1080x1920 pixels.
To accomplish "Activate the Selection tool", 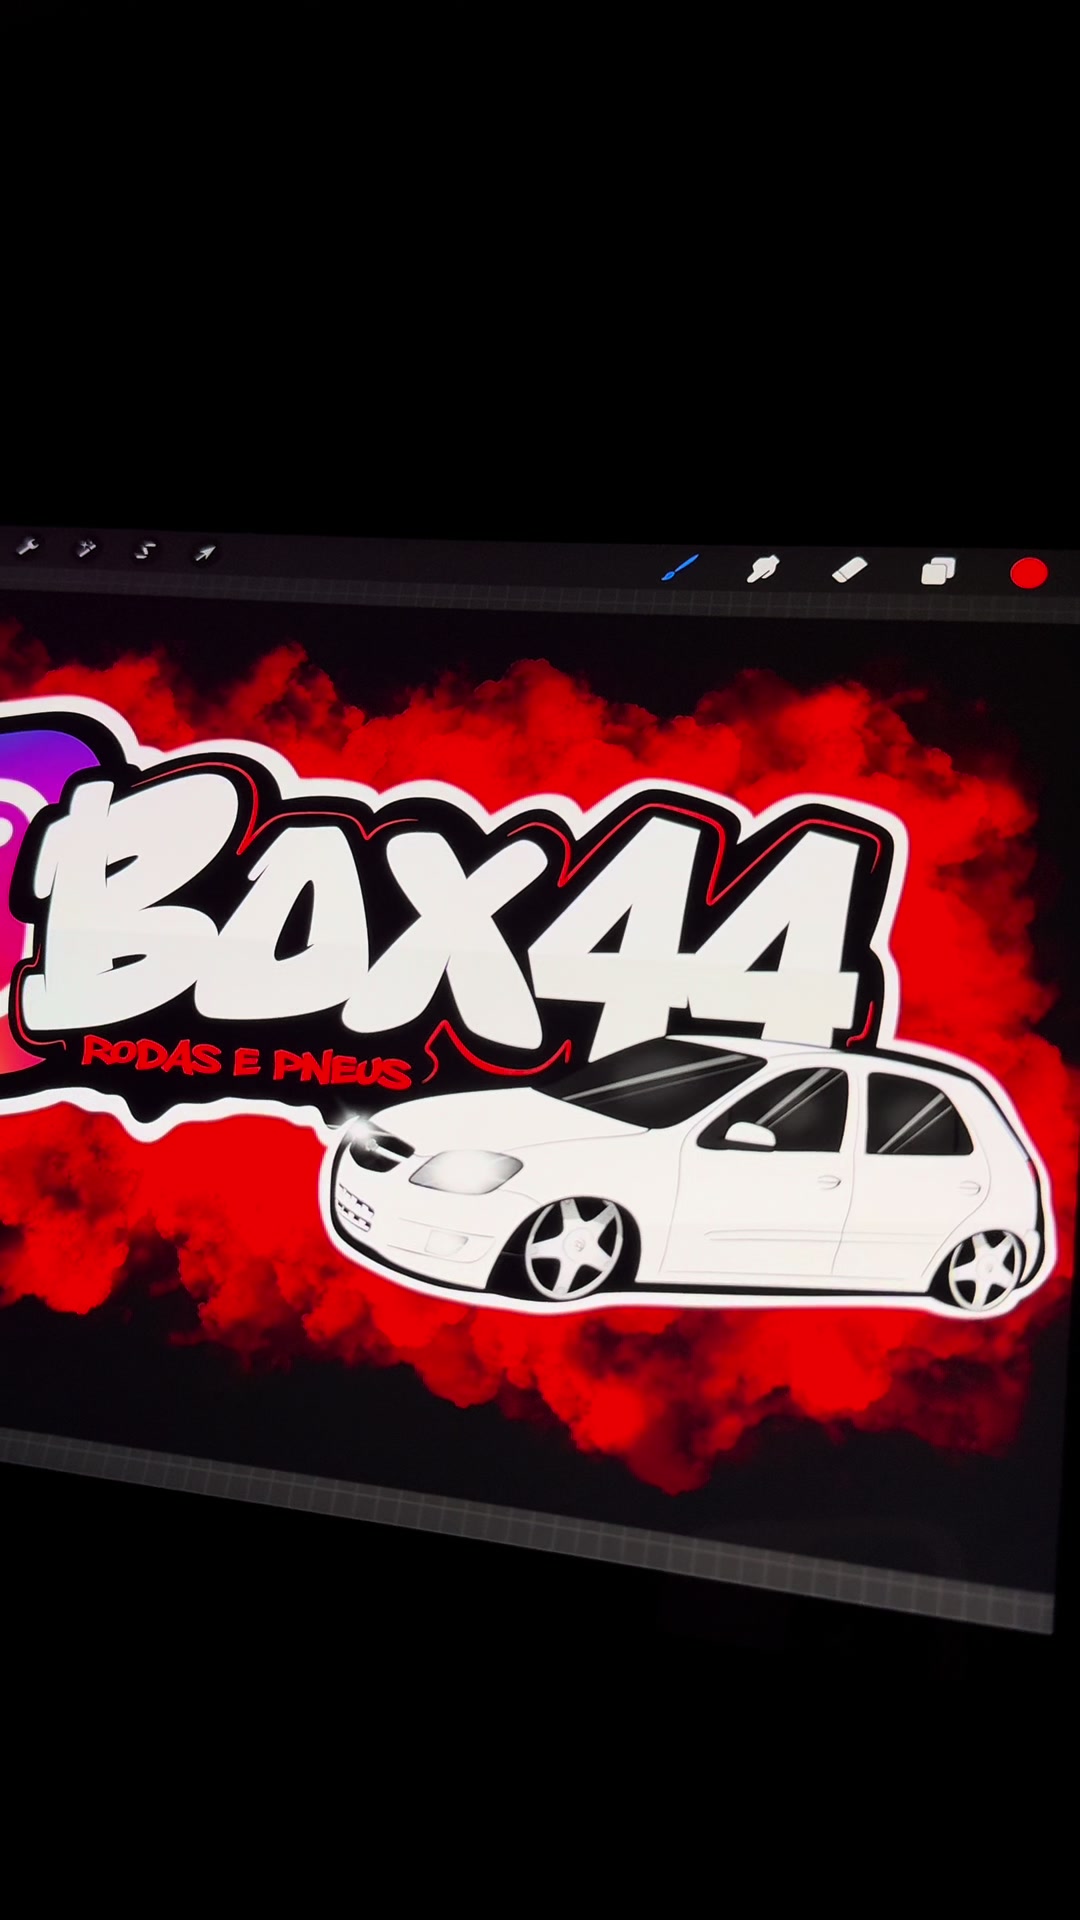I will point(146,550).
